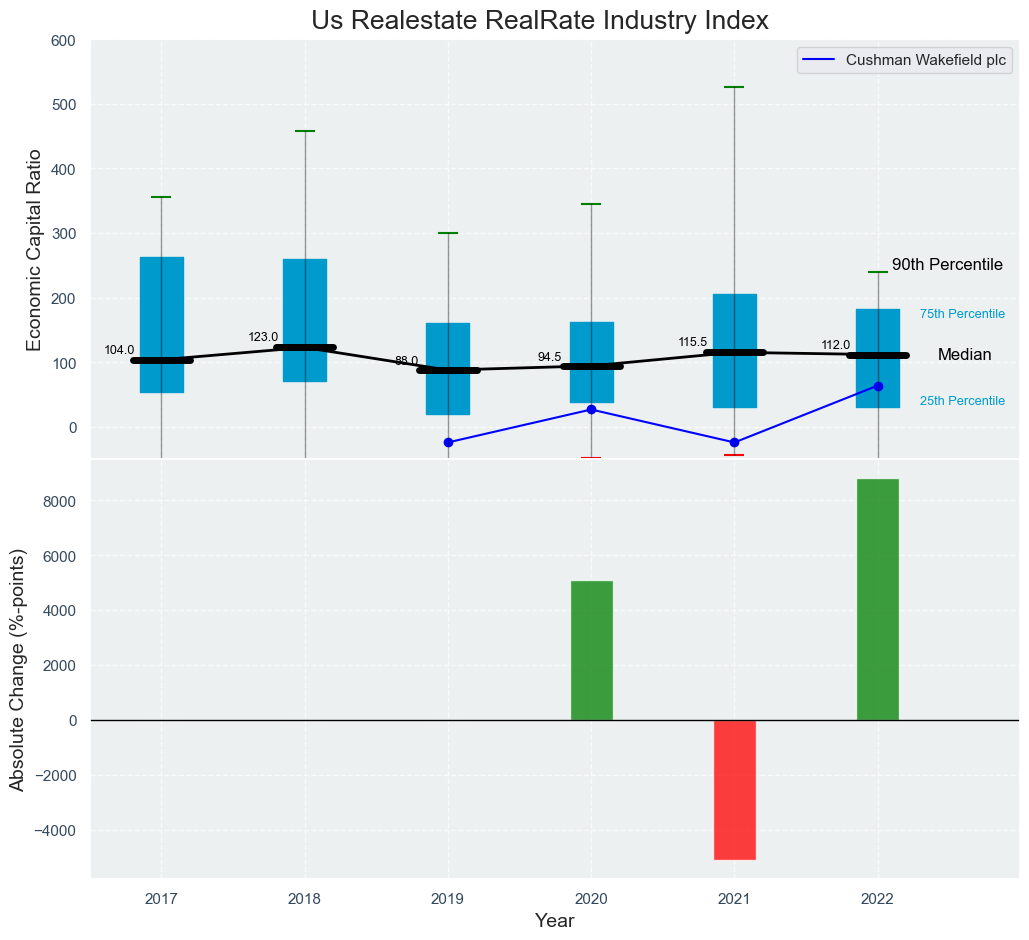Screen dimensions: 1029x940
Task: Click the 90th Percentile annotation text
Action: tap(947, 265)
